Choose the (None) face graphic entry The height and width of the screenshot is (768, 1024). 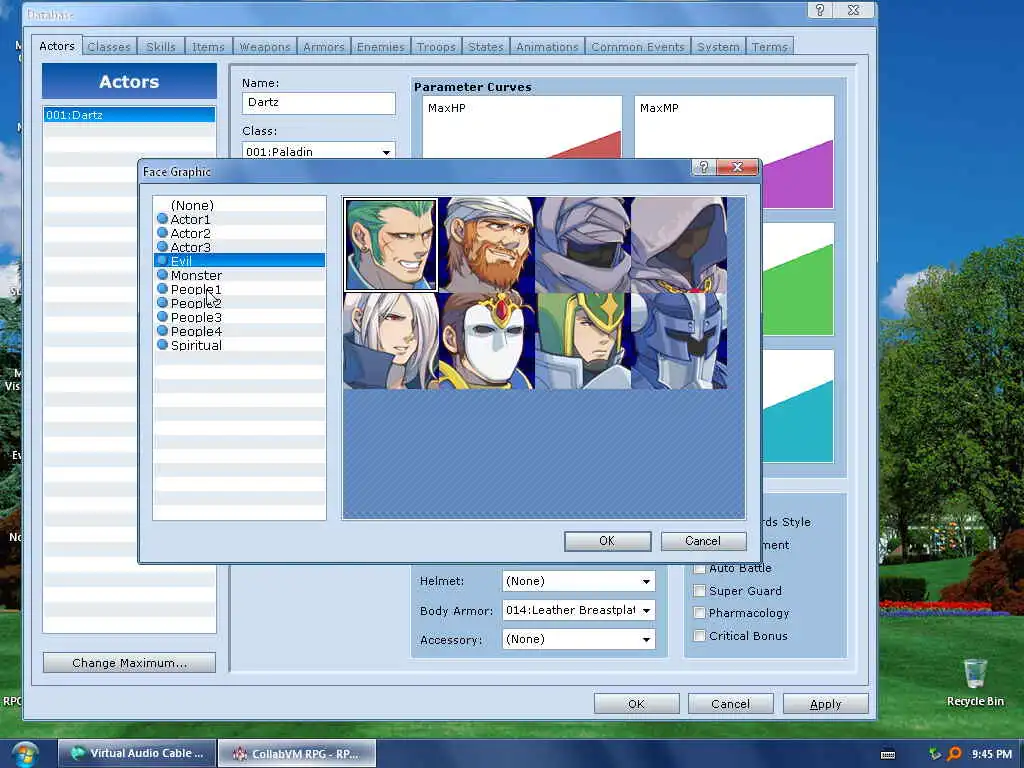coord(239,205)
